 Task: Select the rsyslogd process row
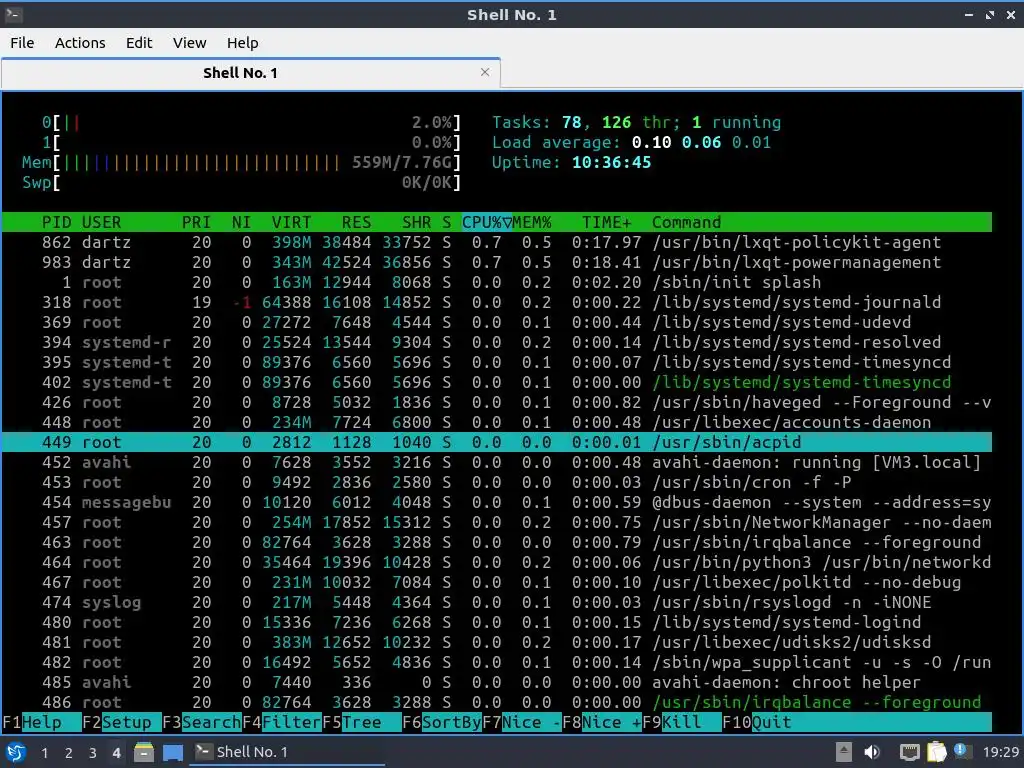coord(496,602)
